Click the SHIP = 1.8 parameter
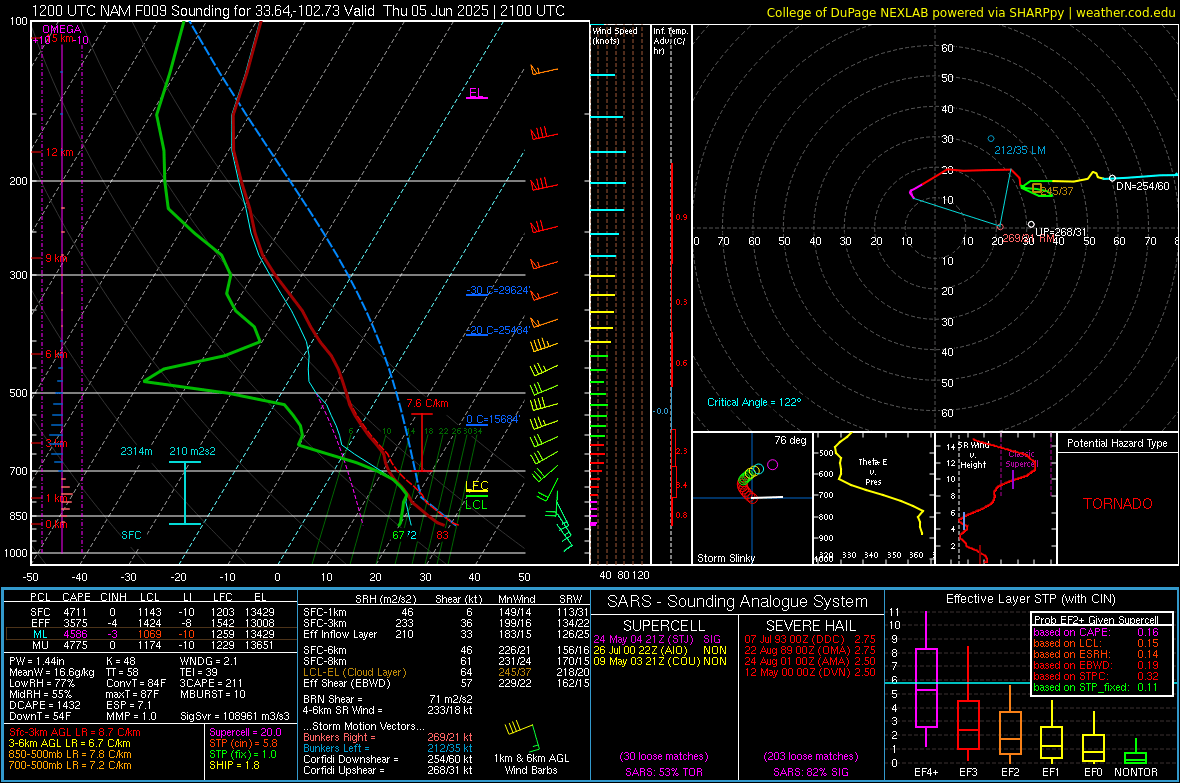1180x783 pixels. tap(234, 765)
